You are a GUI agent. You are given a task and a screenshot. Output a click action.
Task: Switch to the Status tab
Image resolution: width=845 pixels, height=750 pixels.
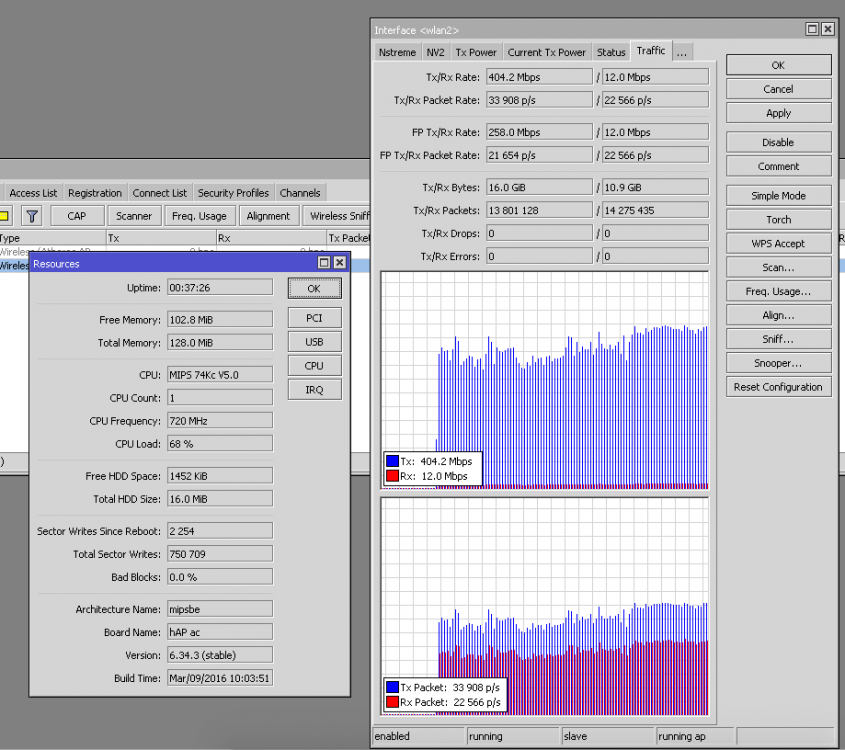click(x=611, y=52)
